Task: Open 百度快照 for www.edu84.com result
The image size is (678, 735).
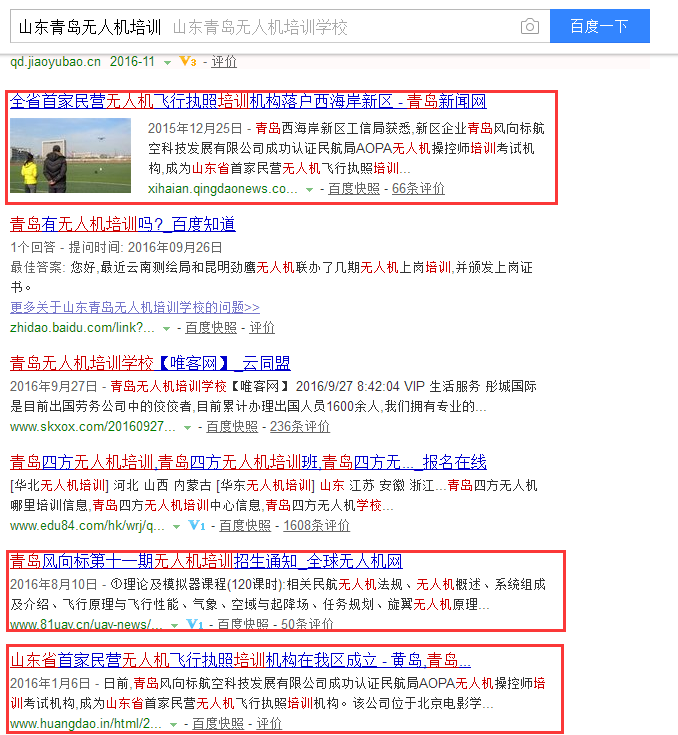Action: pyautogui.click(x=245, y=525)
